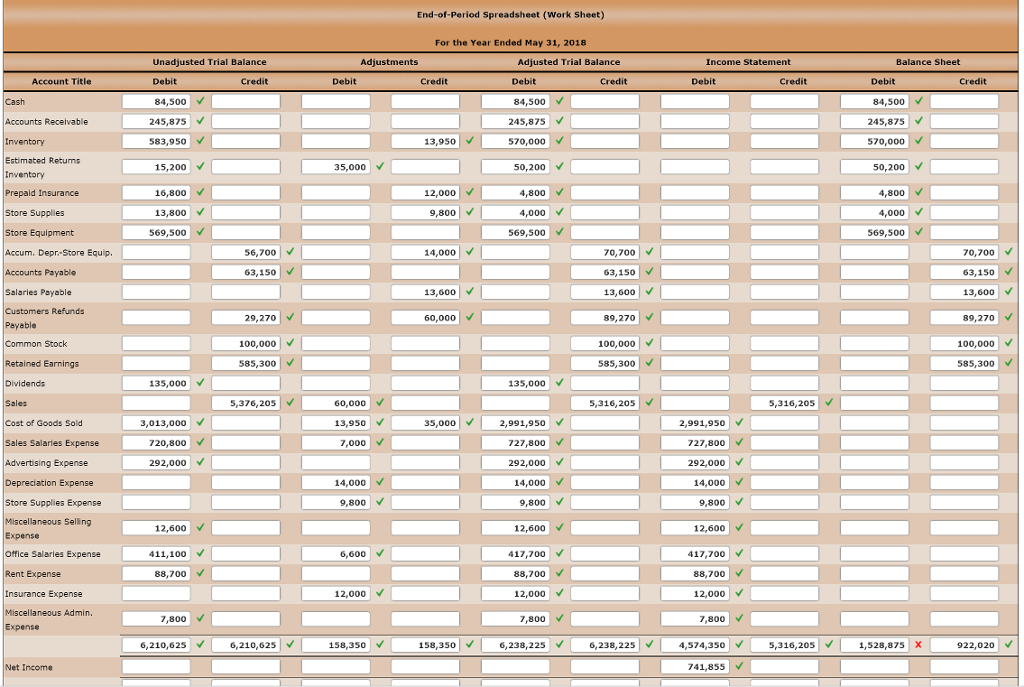Click the Adjusted Trial Balance column header

568,62
